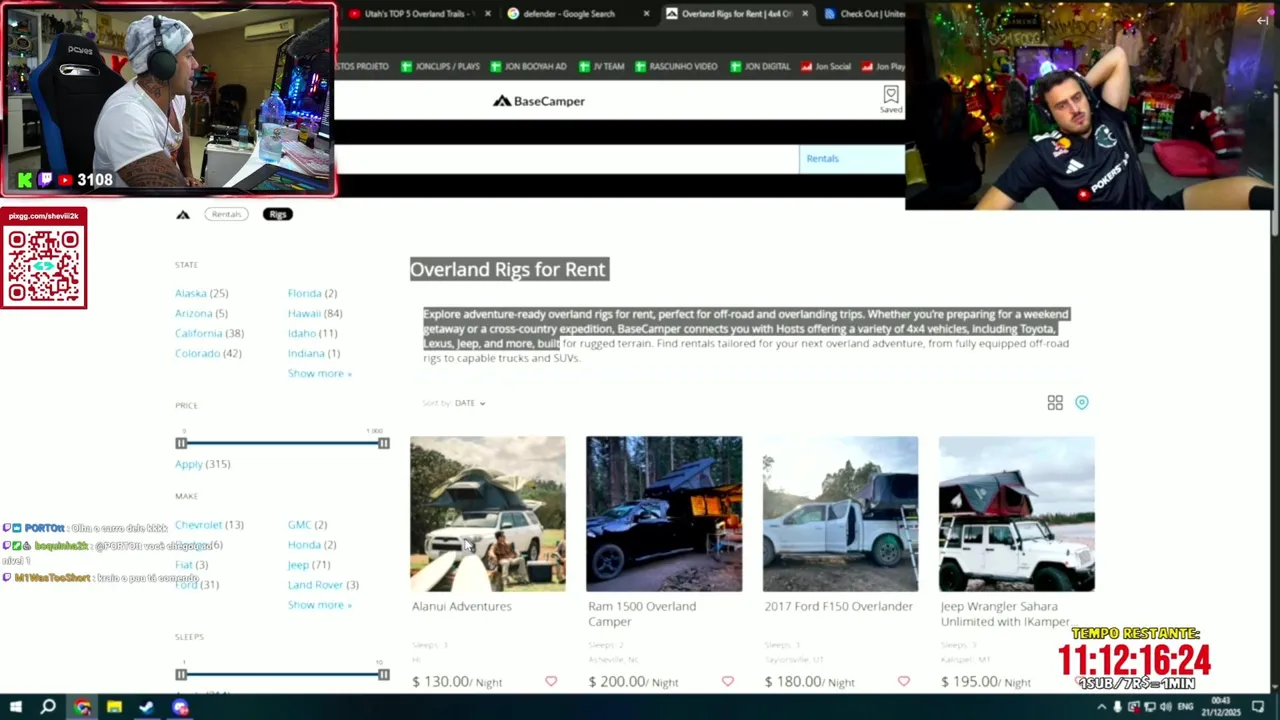Close the Overland Rigs for Rent tab

pos(805,14)
